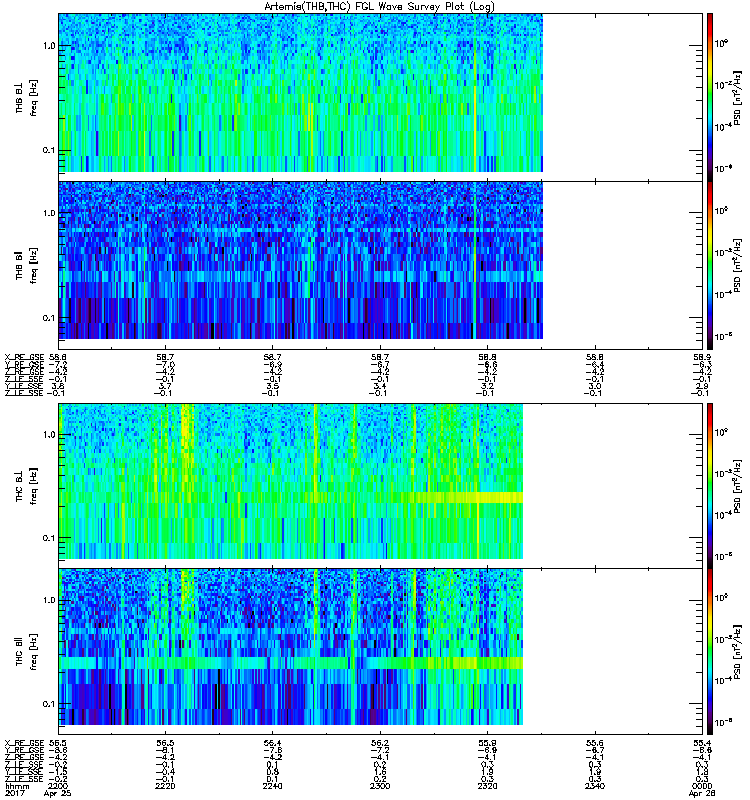Click the '58.9' X_RE_GSE value under THB panels

(702, 358)
